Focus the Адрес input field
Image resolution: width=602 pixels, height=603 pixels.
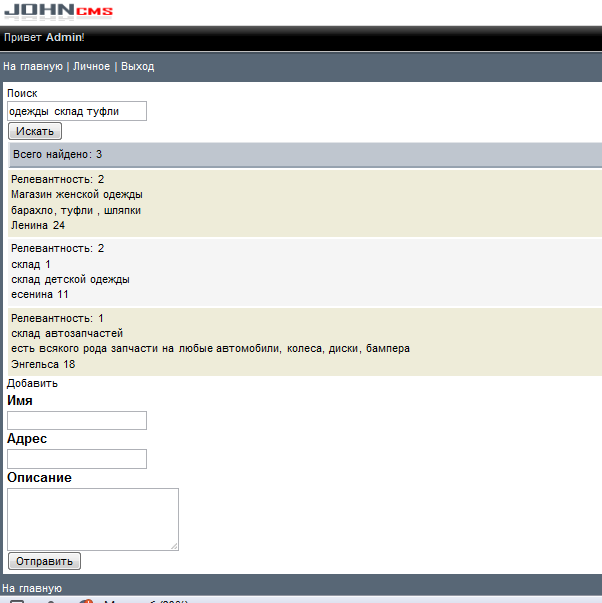pos(77,459)
